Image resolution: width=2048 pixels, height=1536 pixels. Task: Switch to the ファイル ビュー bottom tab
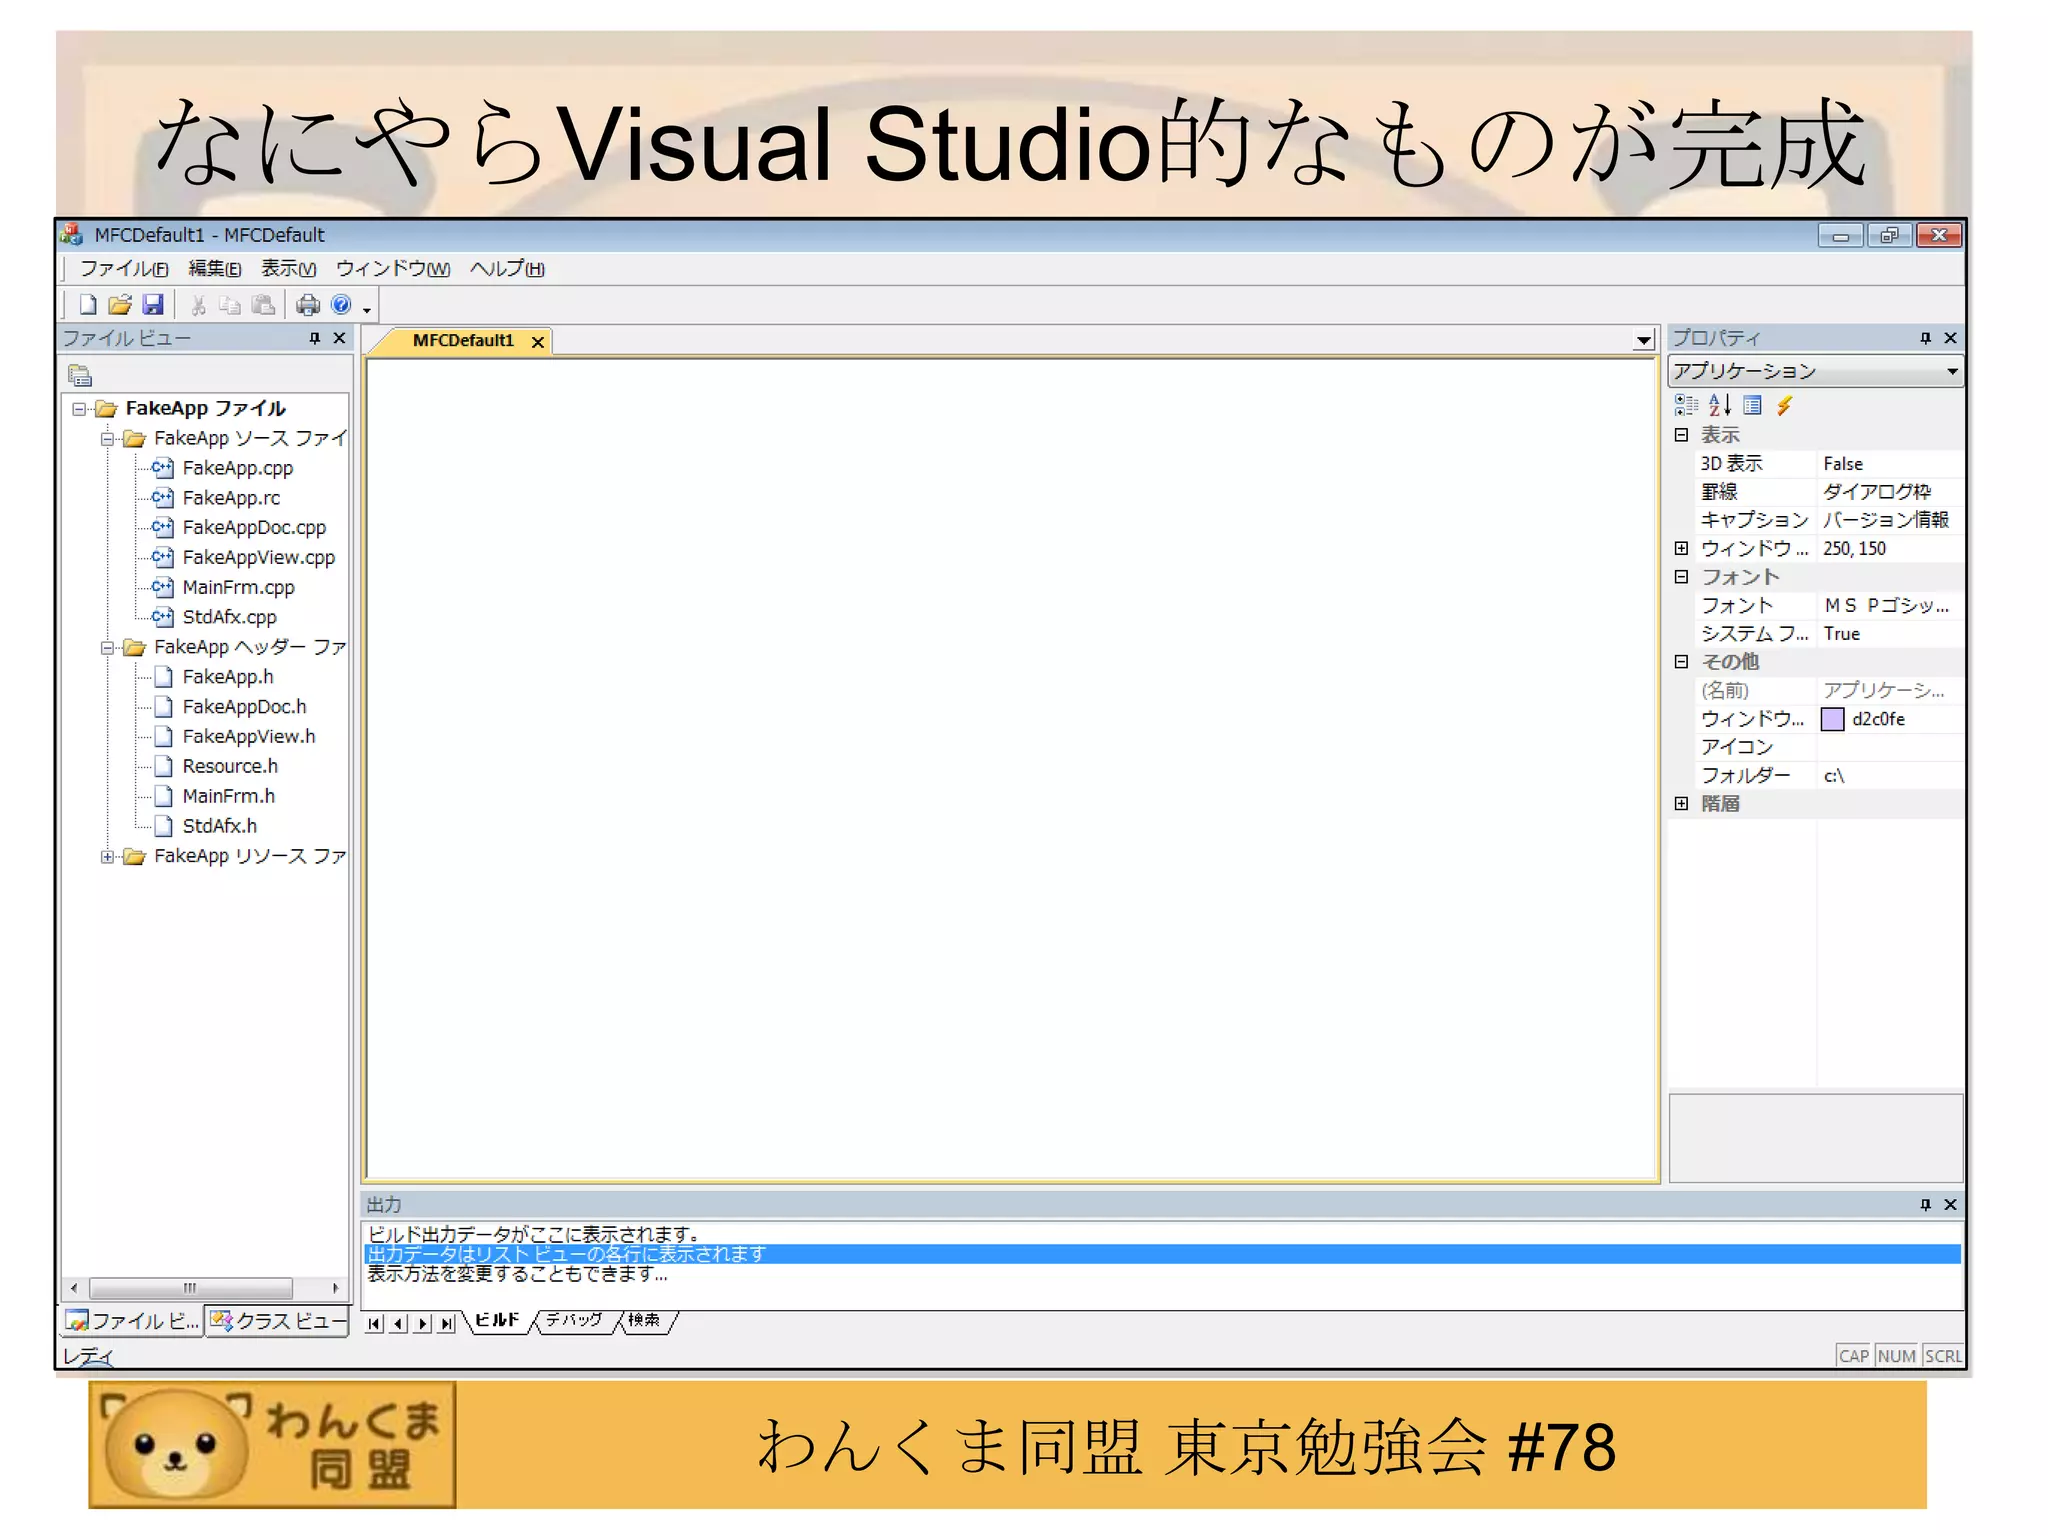tap(132, 1321)
